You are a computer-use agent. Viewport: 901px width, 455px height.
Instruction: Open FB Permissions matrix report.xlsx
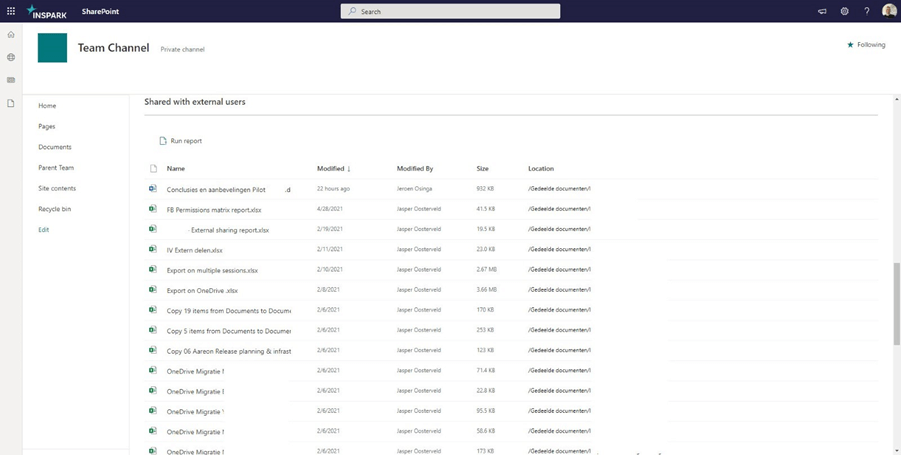[214, 210]
